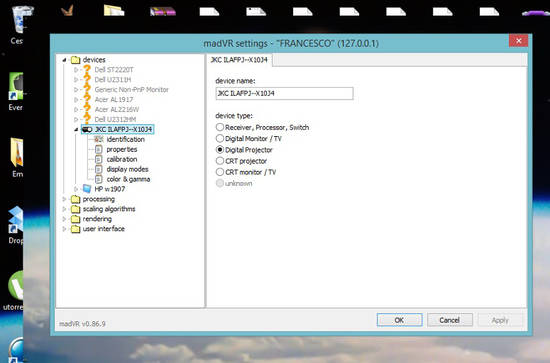Open the WinRAR archive icon on desktop
Screen dimensions: 550x363
[x=163, y=12]
